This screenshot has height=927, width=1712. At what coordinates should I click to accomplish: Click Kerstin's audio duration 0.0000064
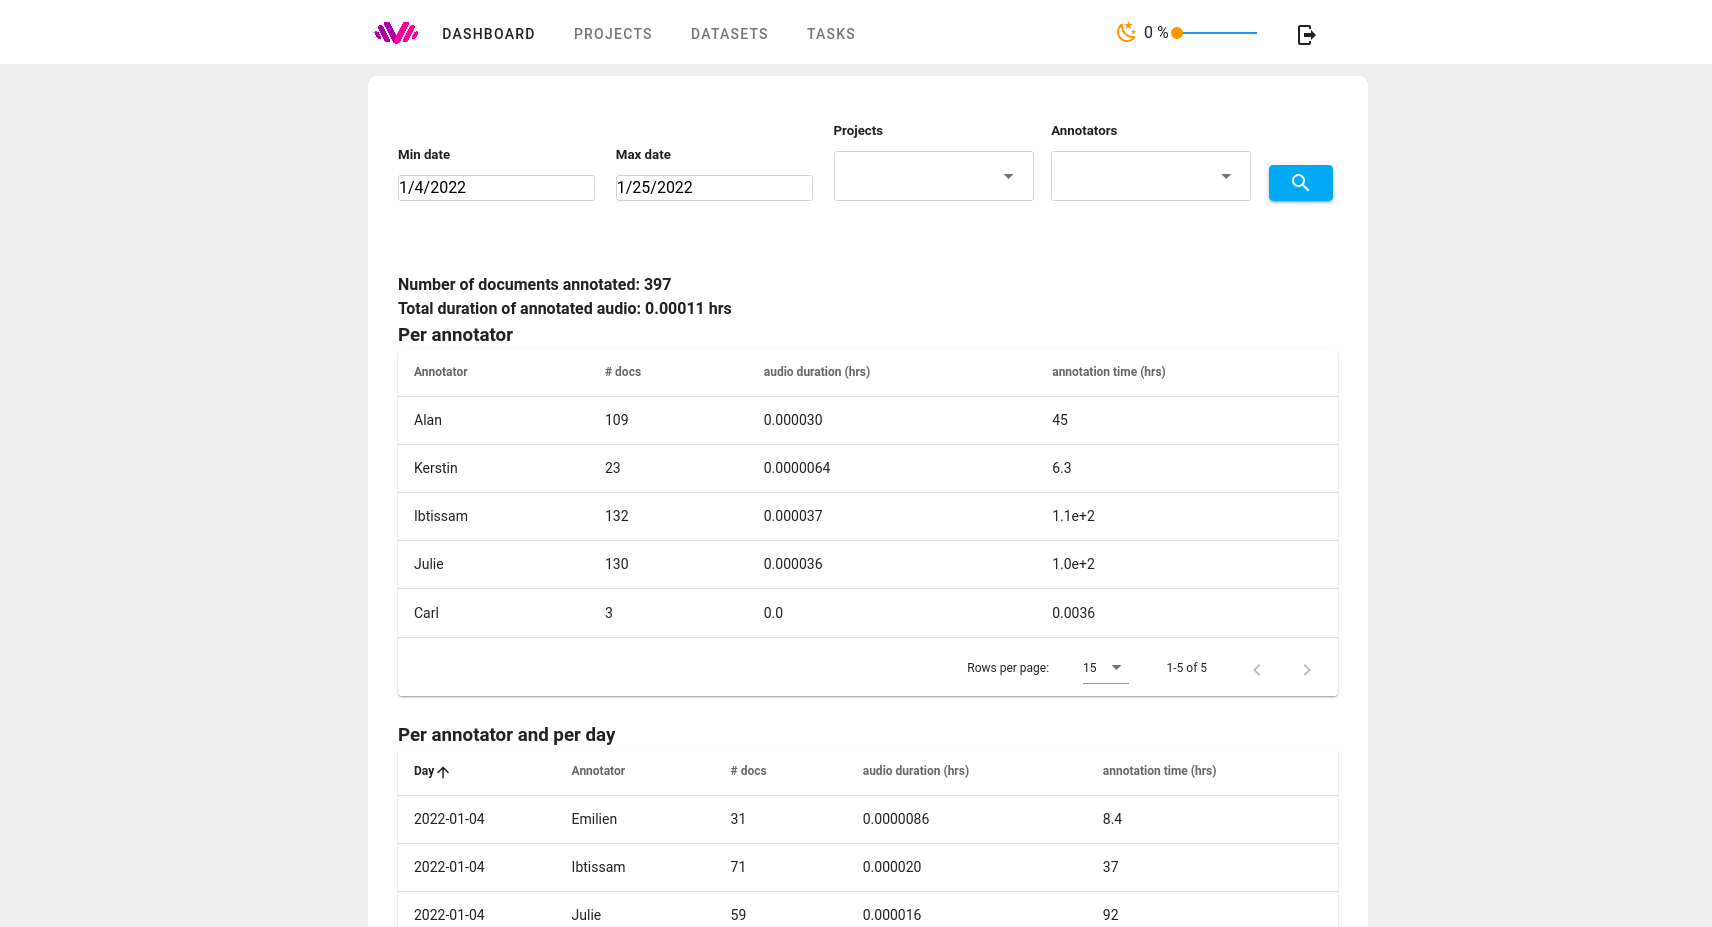click(797, 468)
